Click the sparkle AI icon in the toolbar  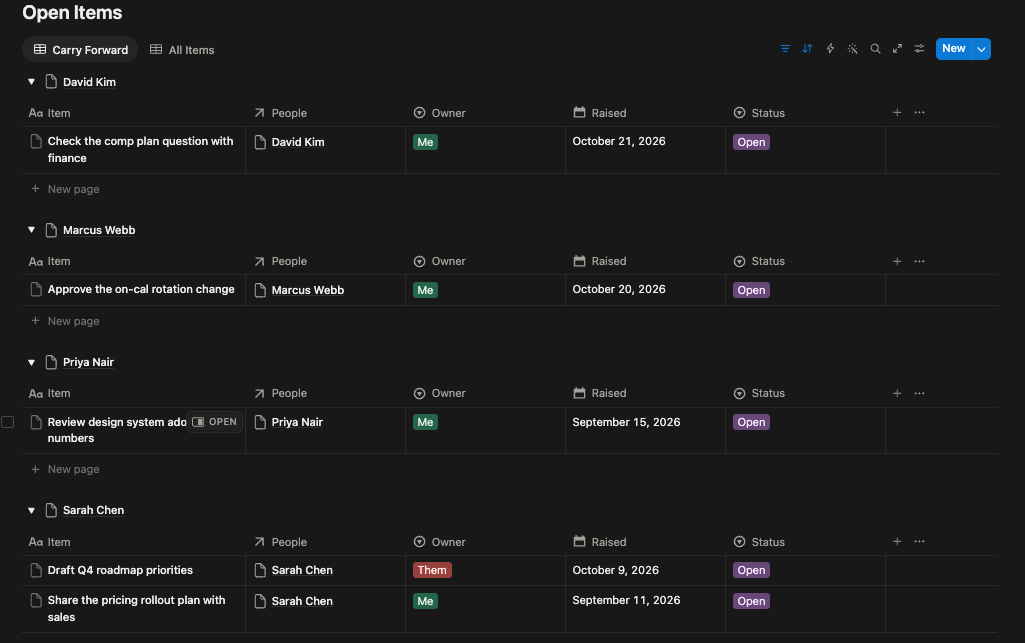[x=852, y=49]
